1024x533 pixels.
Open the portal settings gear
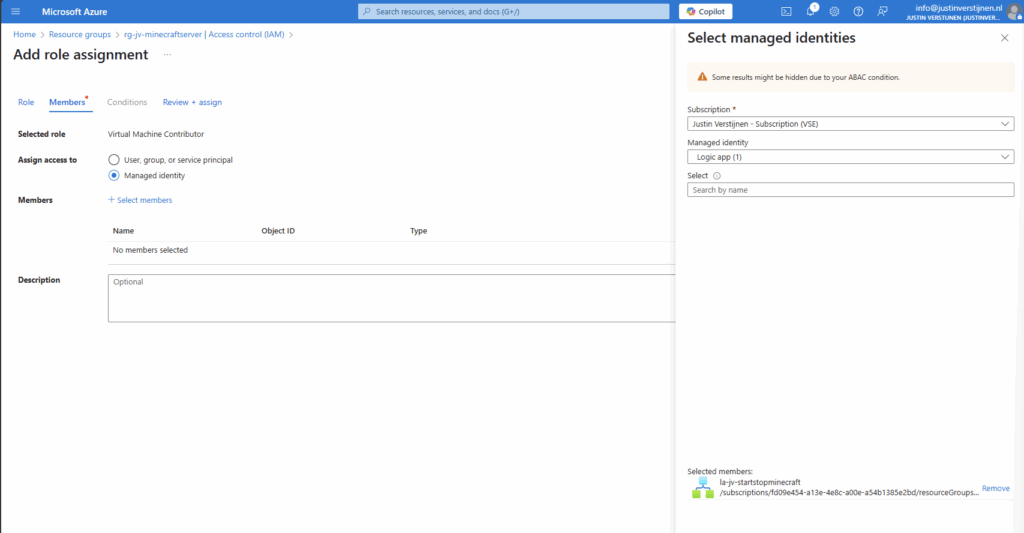pyautogui.click(x=835, y=11)
